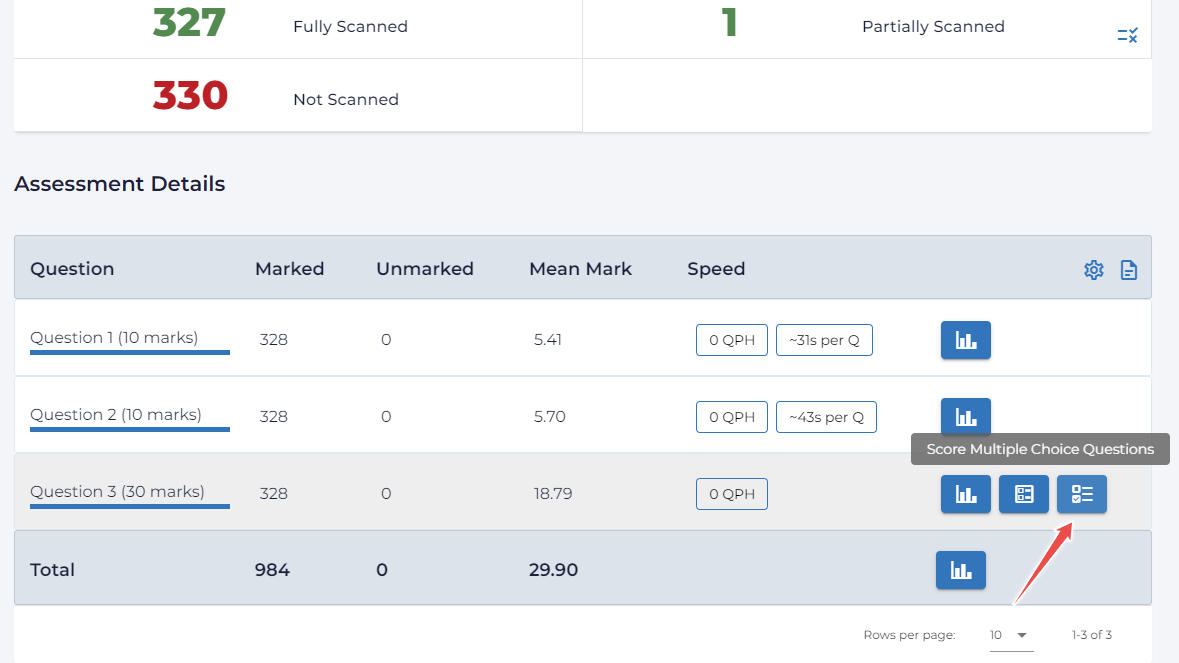1179x663 pixels.
Task: Click the 0 QPH chip for Question 3
Action: [x=731, y=493]
